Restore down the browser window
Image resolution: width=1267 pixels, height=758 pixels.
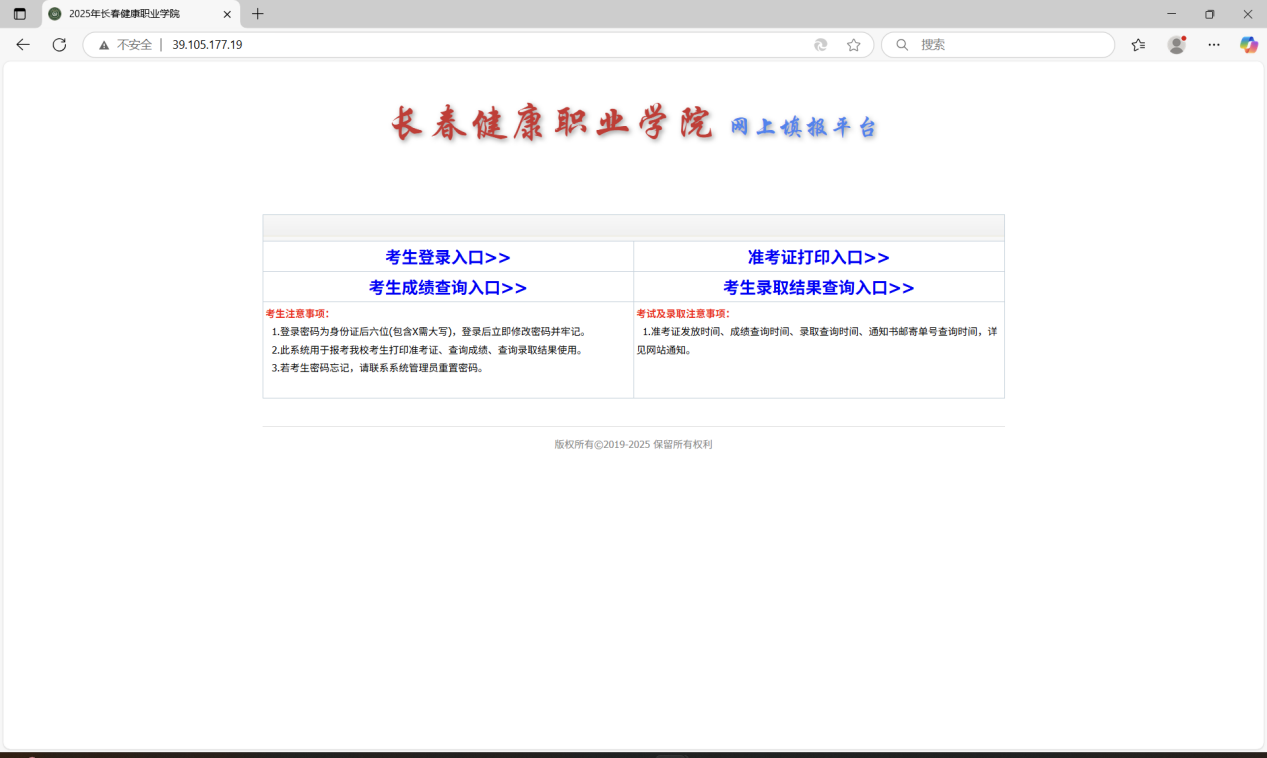tap(1210, 14)
